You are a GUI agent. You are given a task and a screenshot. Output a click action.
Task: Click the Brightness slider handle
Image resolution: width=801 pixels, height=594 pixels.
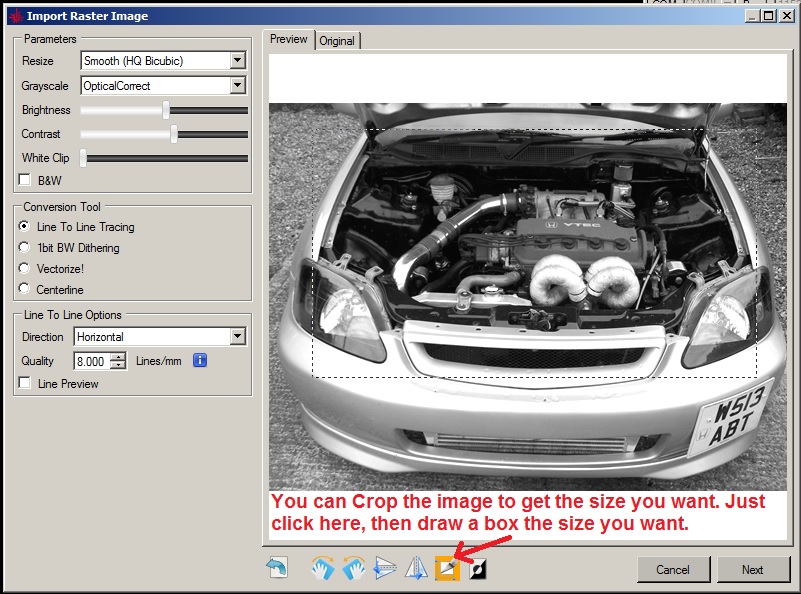pos(166,110)
